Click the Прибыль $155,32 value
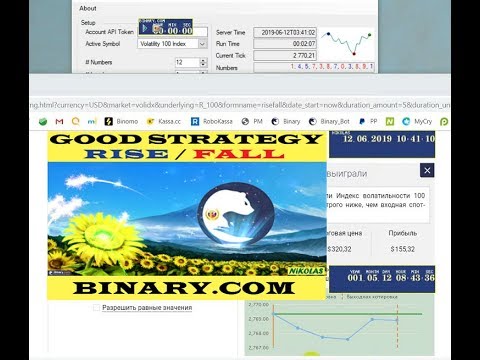The height and width of the screenshot is (360, 480). click(402, 249)
